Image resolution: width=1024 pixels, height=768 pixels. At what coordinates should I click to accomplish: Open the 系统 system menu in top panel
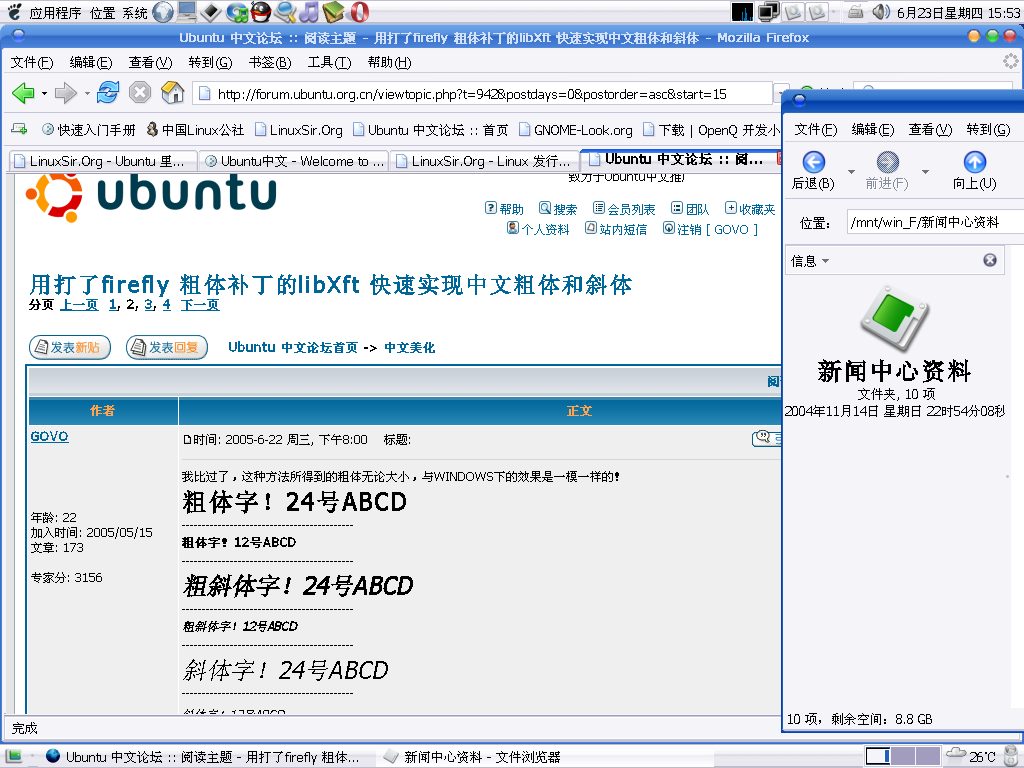(x=135, y=12)
